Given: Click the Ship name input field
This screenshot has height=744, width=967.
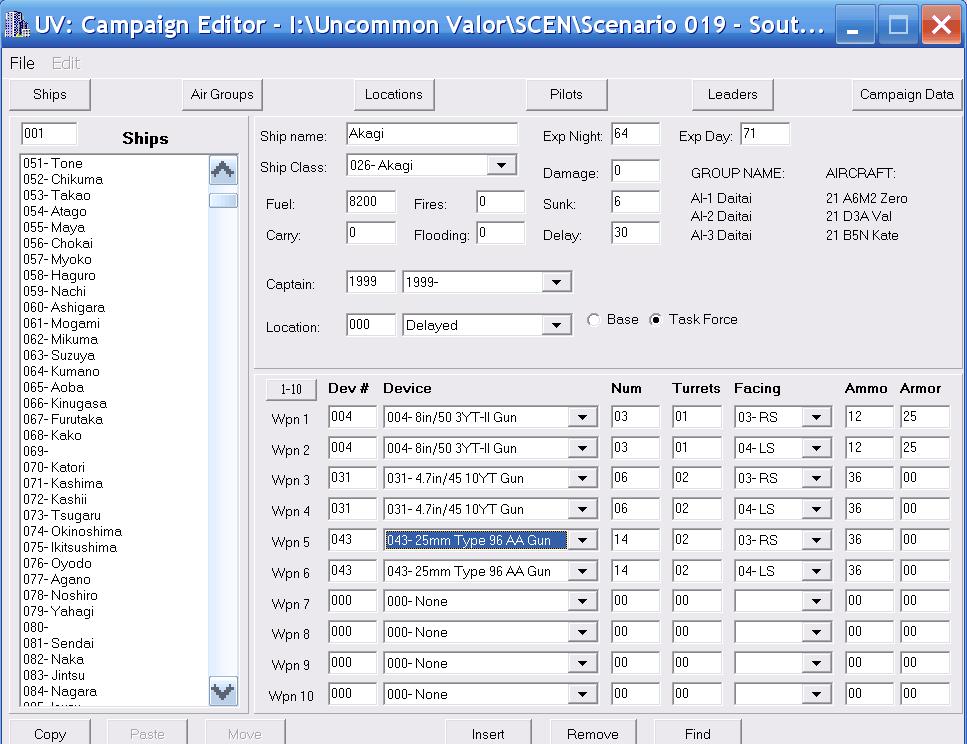Looking at the screenshot, I should point(432,134).
